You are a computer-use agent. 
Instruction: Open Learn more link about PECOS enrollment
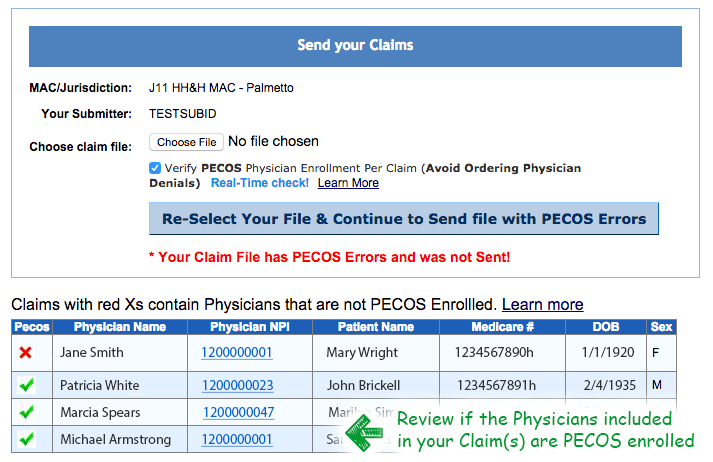542,304
